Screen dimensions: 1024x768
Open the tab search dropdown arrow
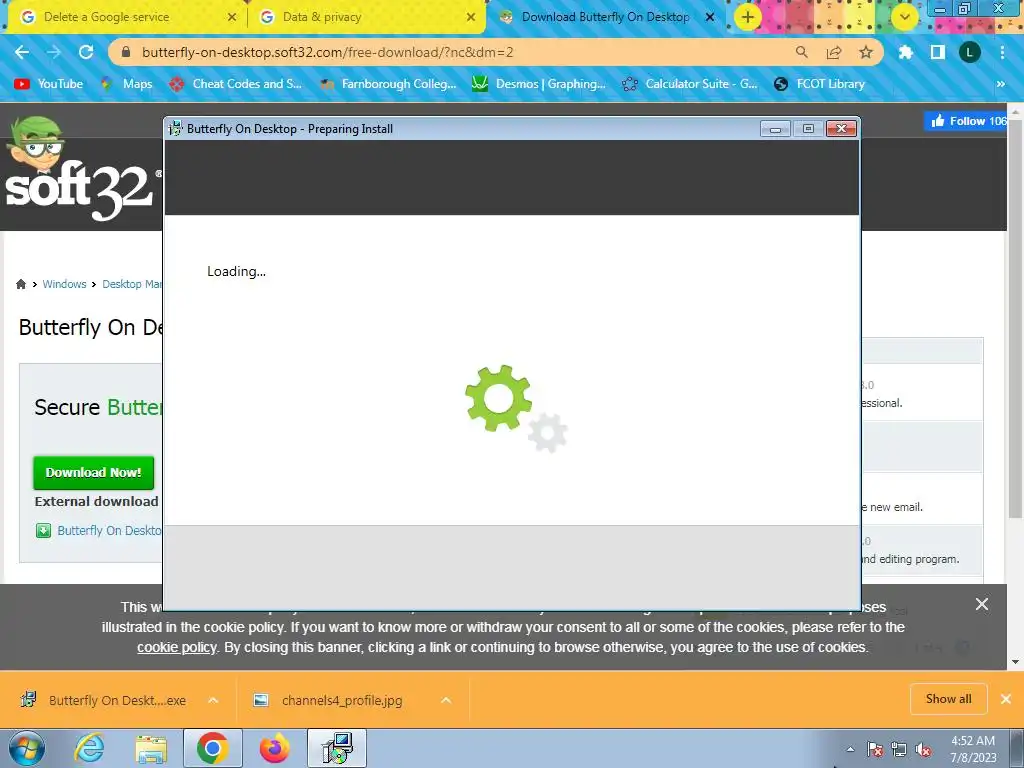tap(904, 17)
